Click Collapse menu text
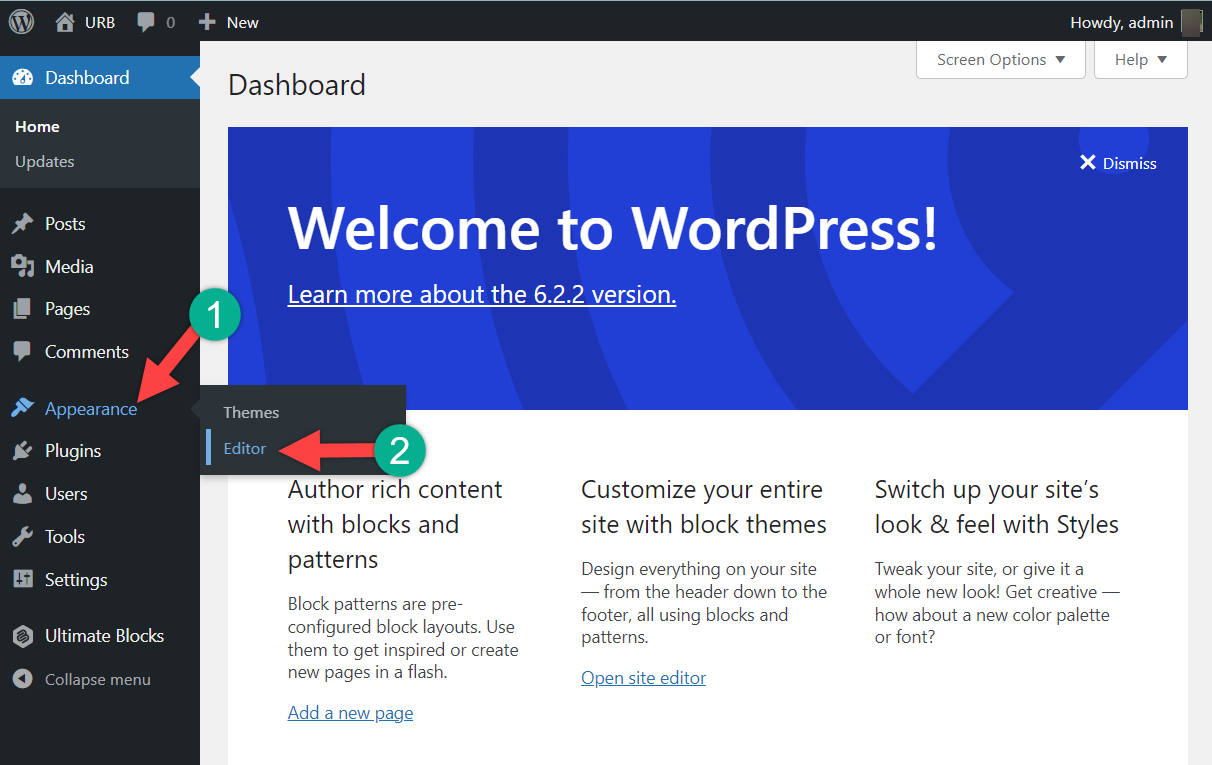Image resolution: width=1212 pixels, height=765 pixels. [x=98, y=680]
